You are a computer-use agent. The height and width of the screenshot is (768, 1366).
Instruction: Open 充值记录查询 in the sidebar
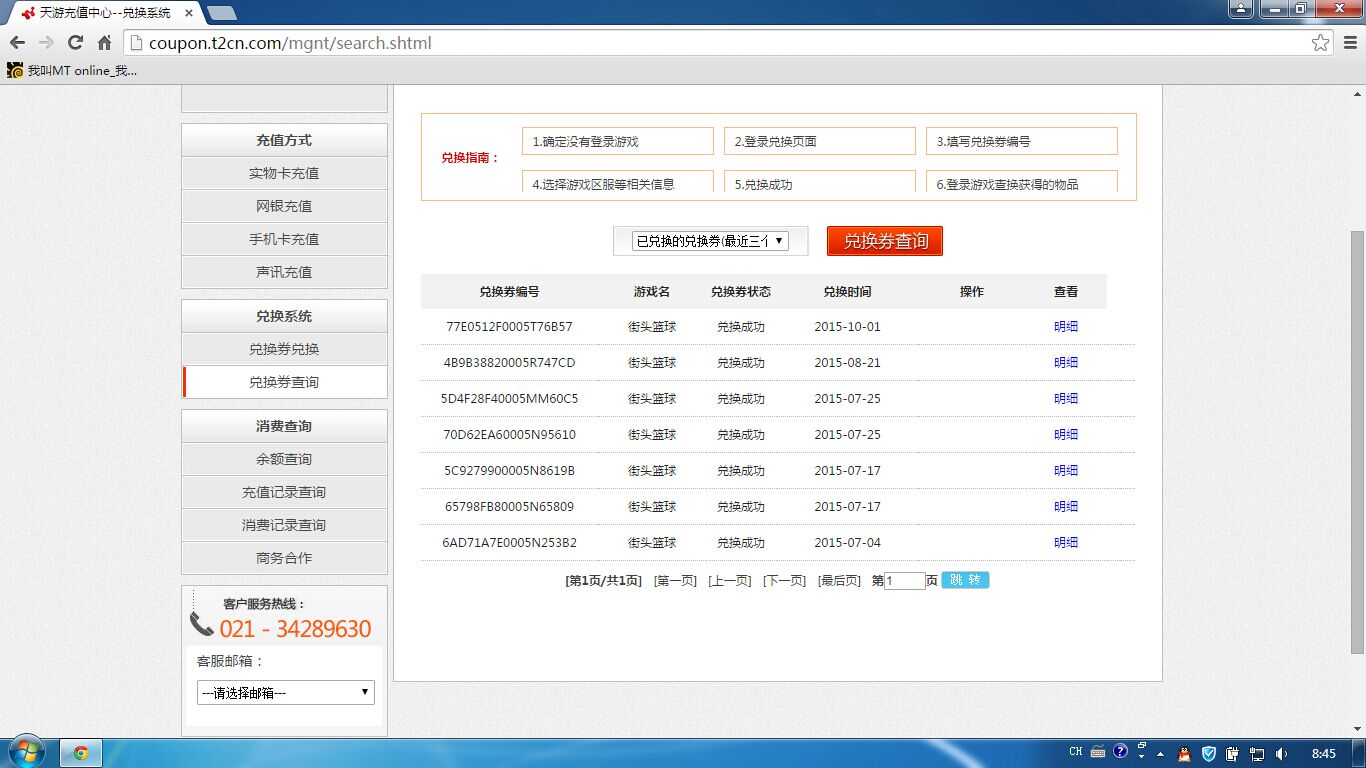point(284,492)
